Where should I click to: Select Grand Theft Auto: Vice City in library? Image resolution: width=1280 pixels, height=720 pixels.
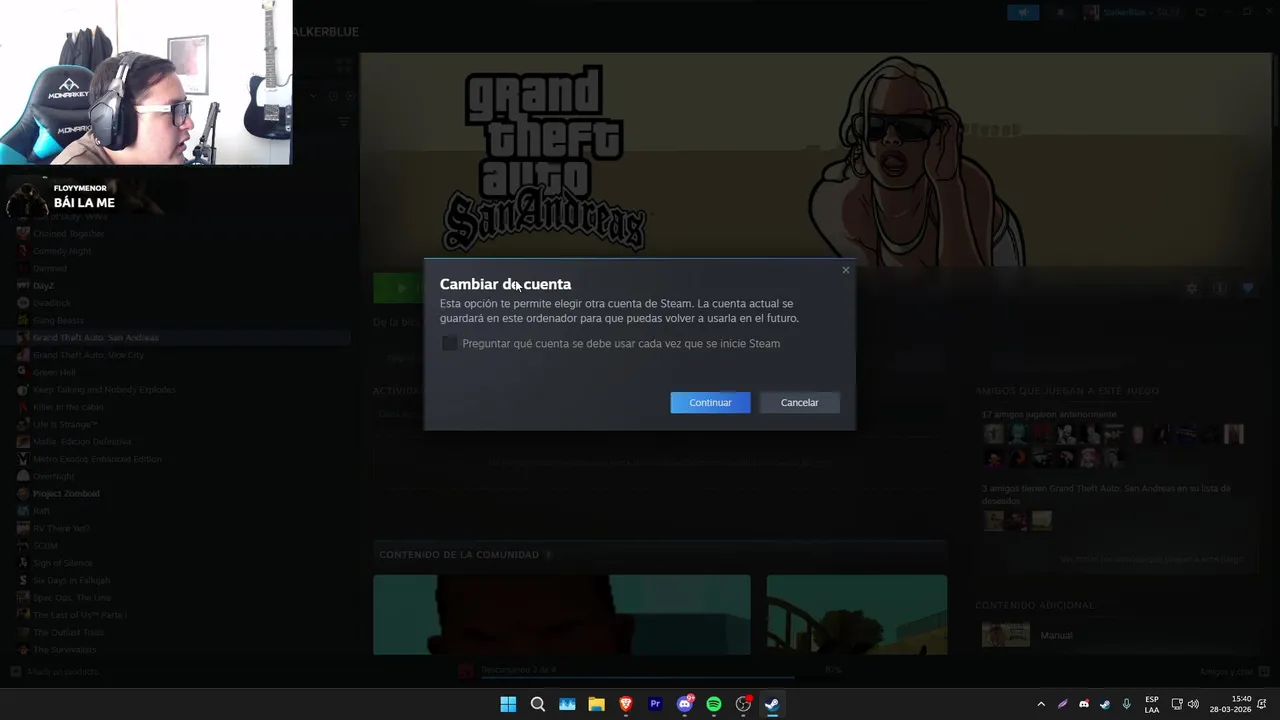pyautogui.click(x=88, y=355)
